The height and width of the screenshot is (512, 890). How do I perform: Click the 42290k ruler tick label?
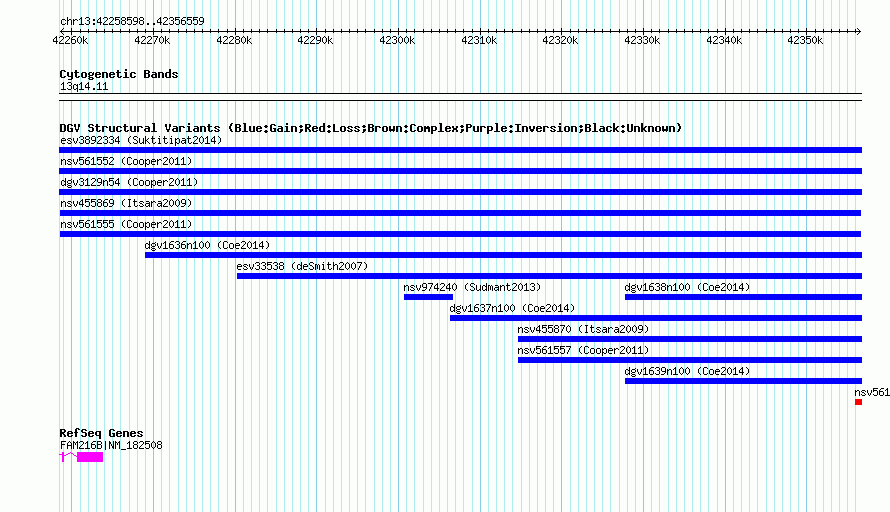click(316, 40)
